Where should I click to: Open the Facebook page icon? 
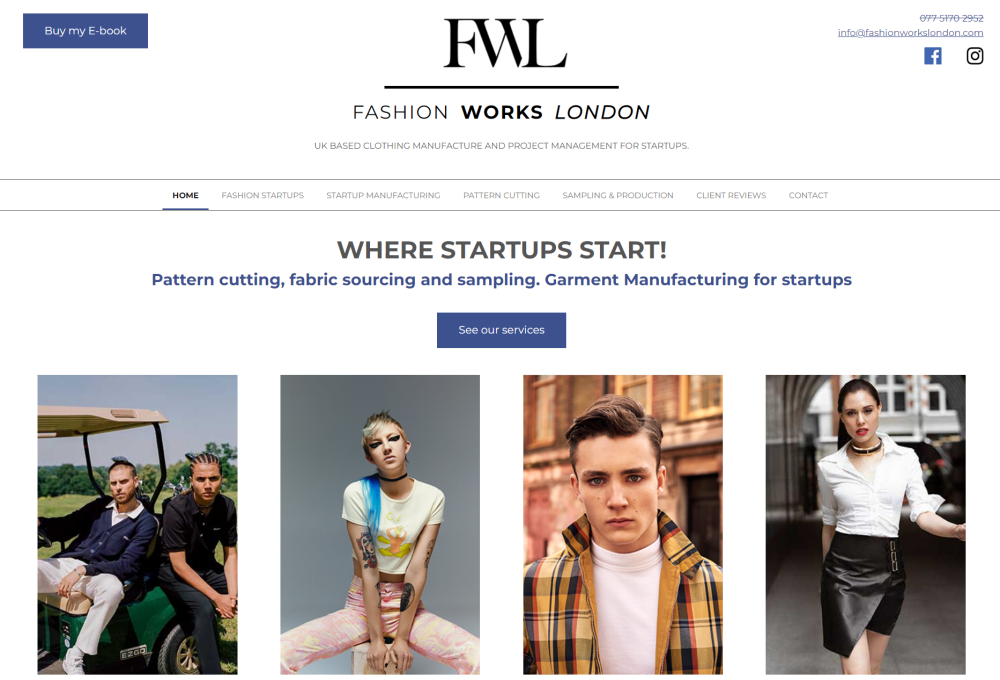tap(932, 56)
